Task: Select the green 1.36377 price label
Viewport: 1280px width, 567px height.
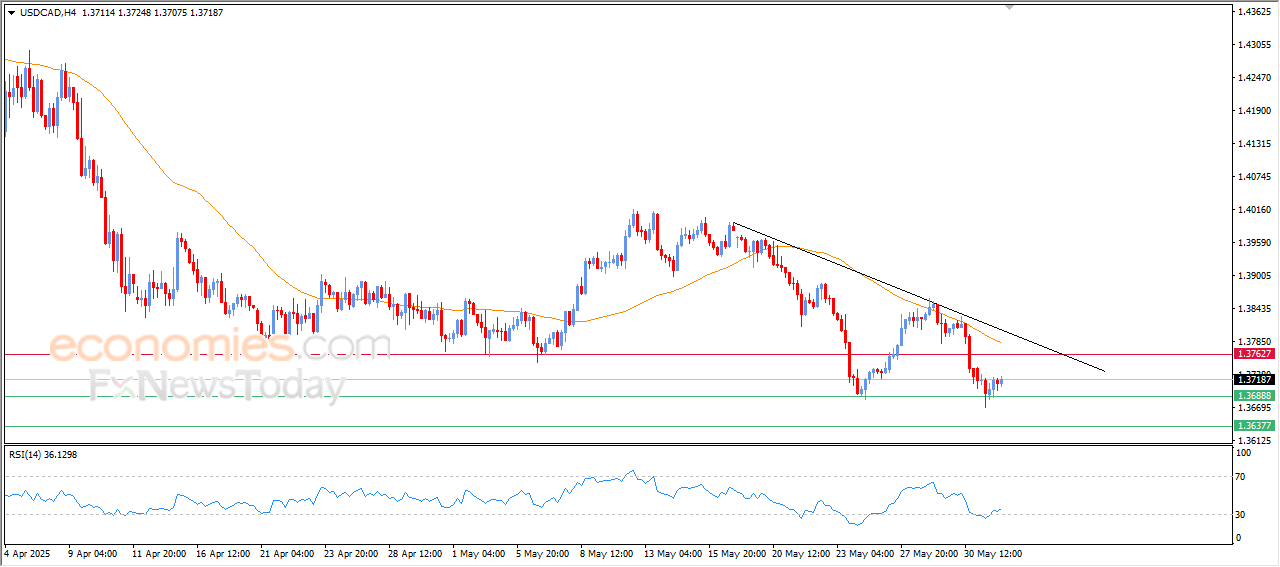Action: point(1253,426)
